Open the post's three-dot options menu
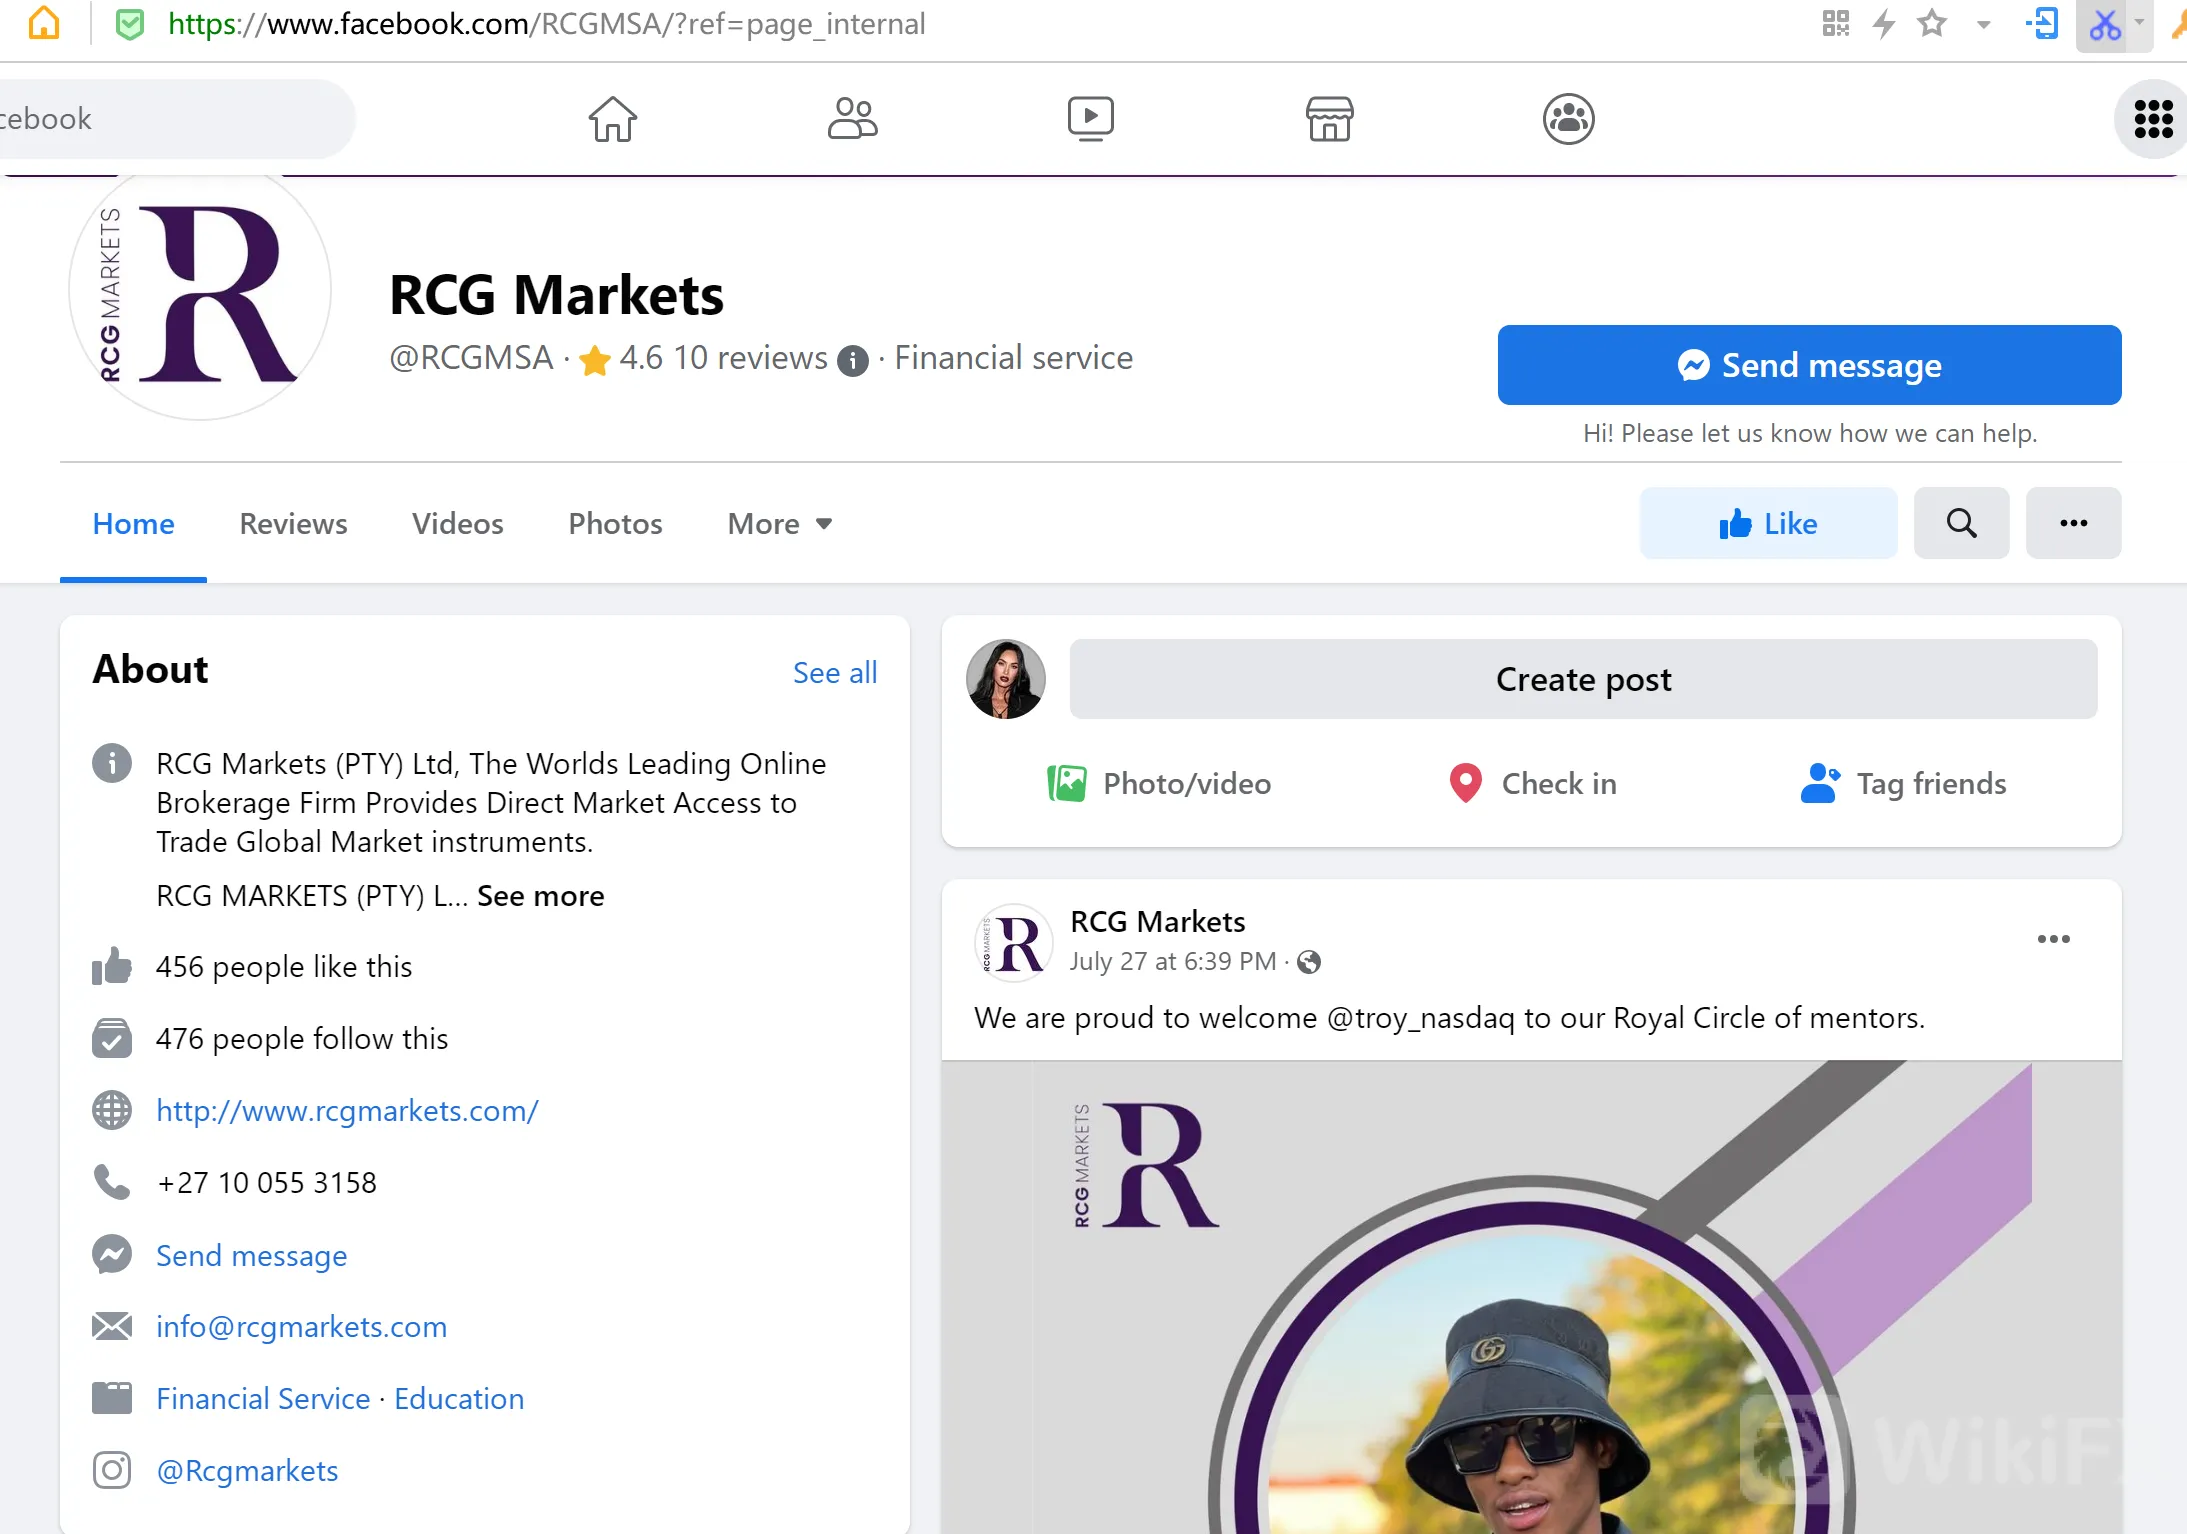Screen dimensions: 2187x1534 2053,939
